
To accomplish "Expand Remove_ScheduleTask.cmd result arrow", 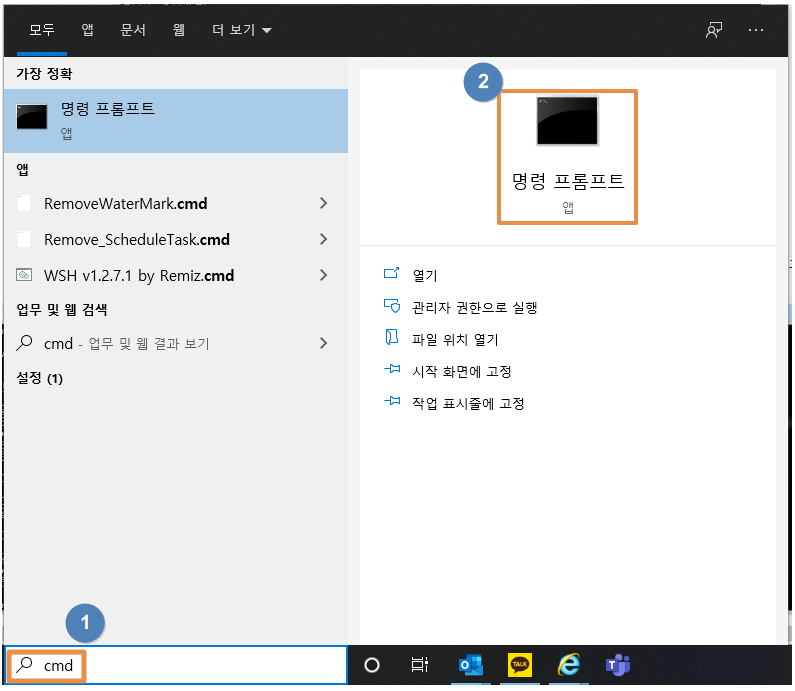I will click(x=323, y=239).
